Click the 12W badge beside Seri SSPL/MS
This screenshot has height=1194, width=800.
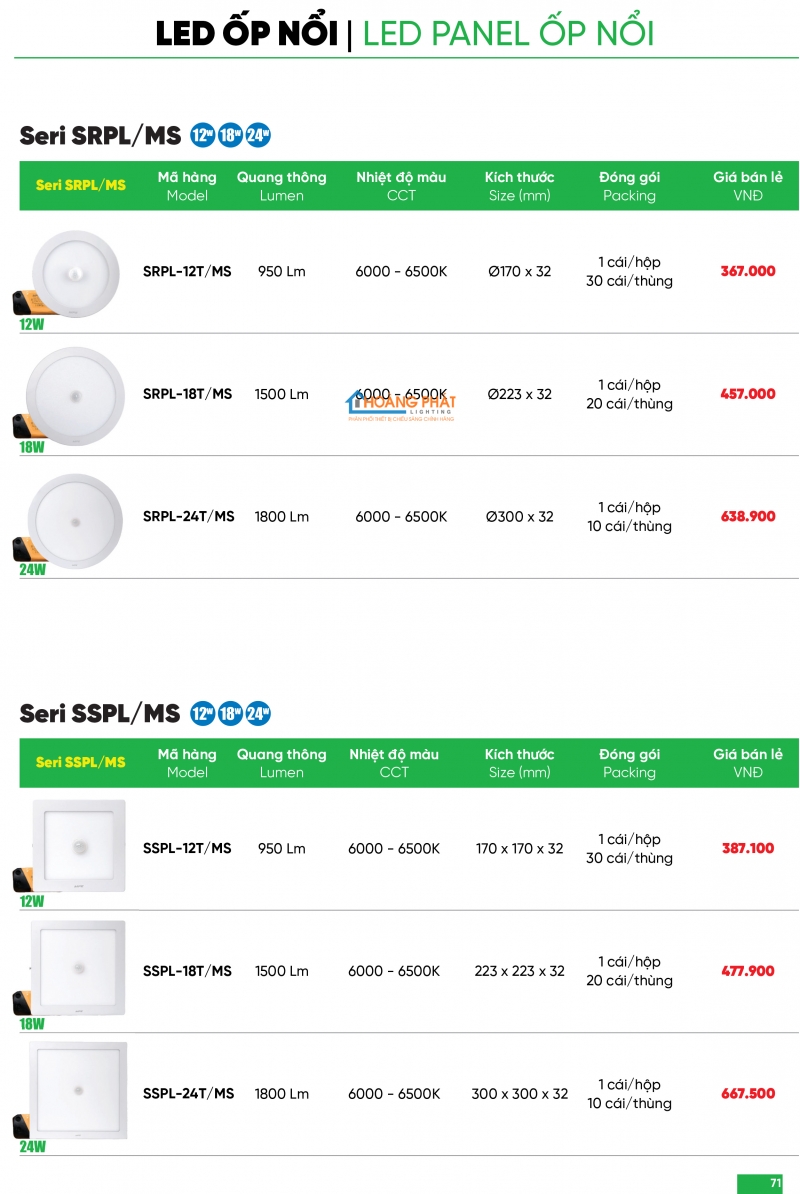(202, 713)
